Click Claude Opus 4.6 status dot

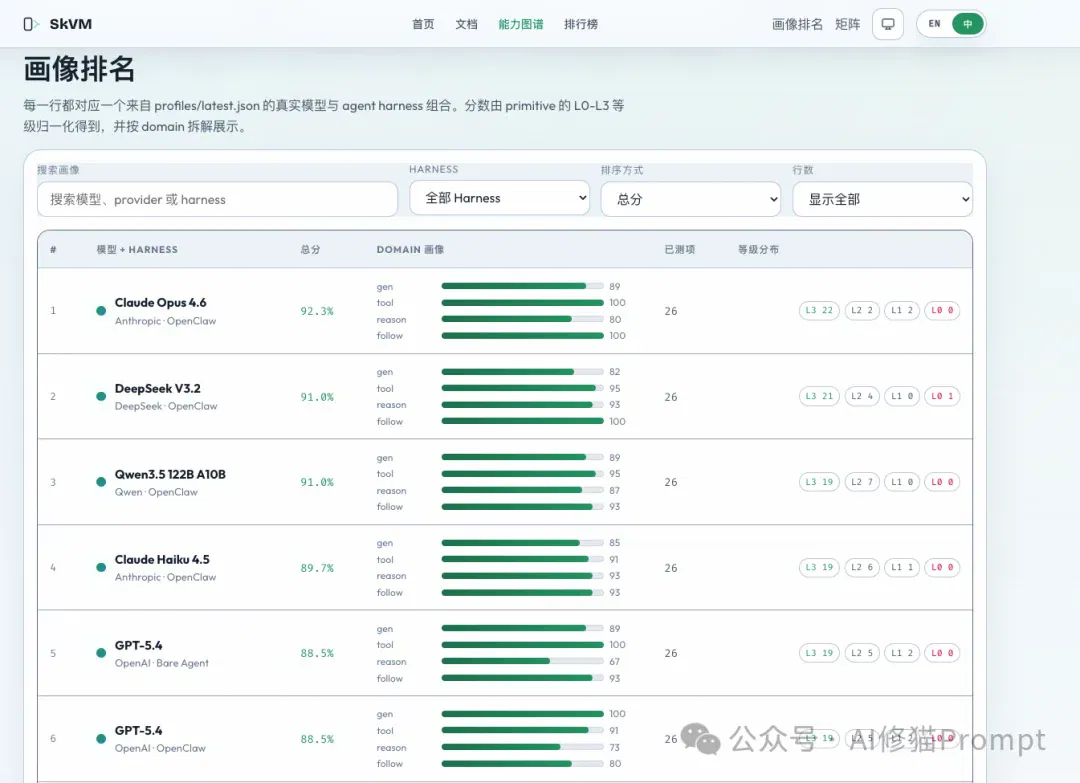tap(101, 311)
